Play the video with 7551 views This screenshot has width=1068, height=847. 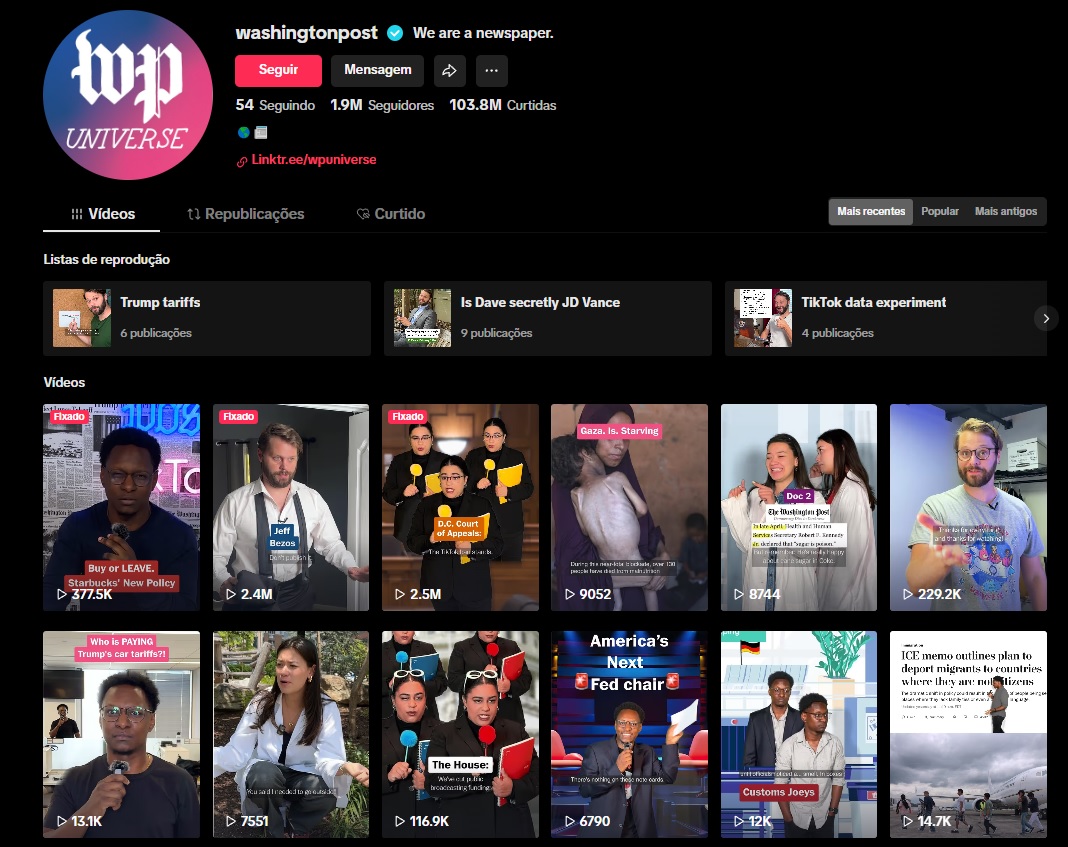[291, 735]
